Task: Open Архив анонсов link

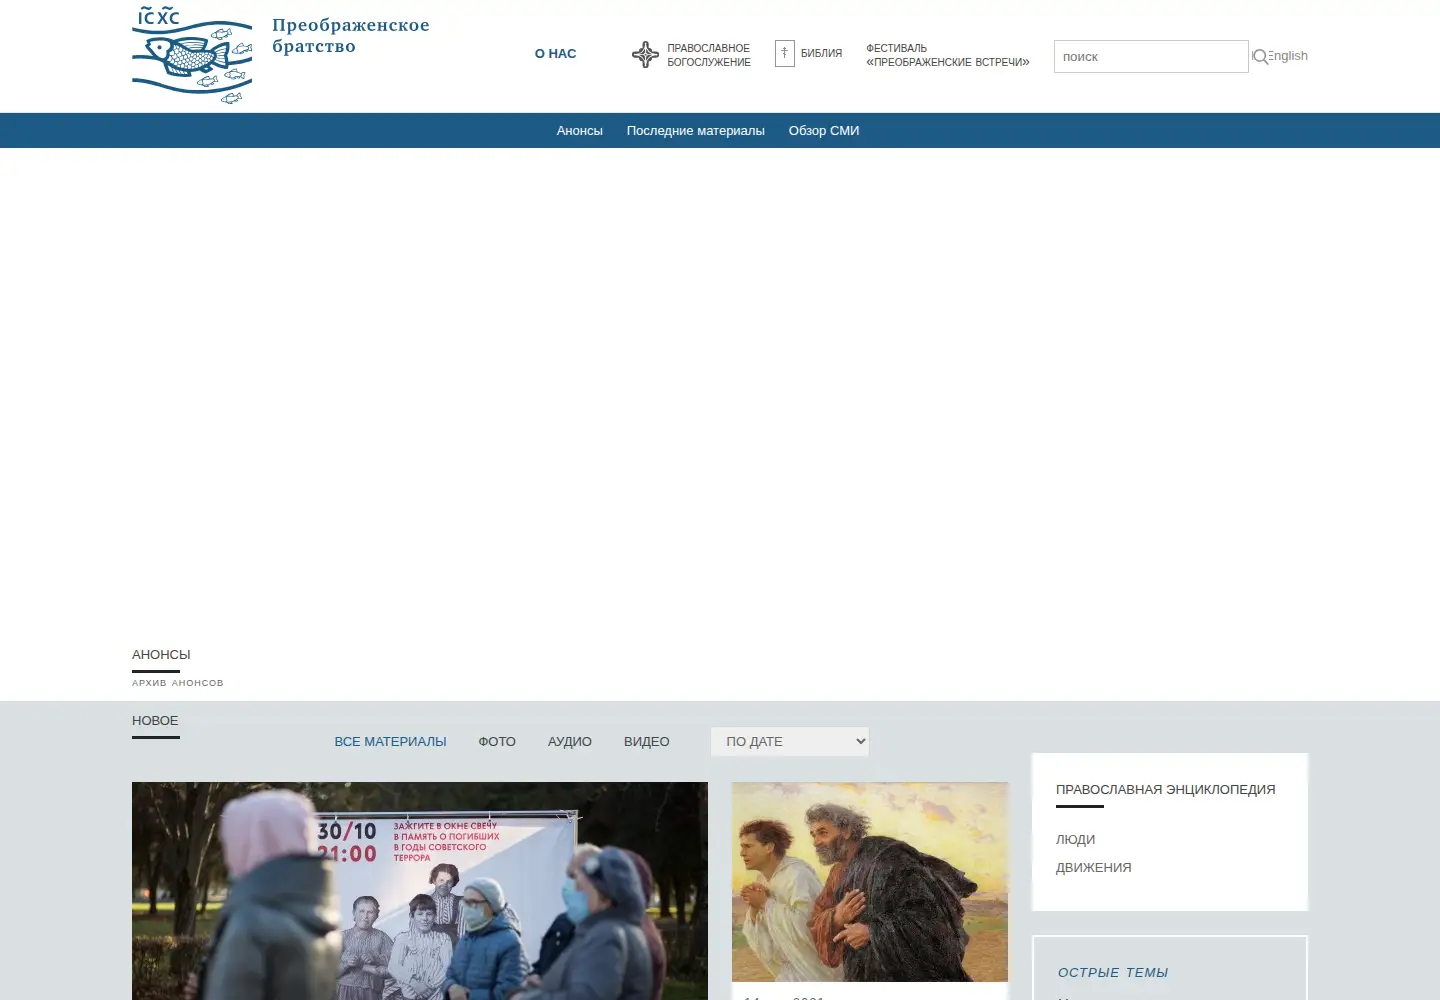Action: pos(178,683)
